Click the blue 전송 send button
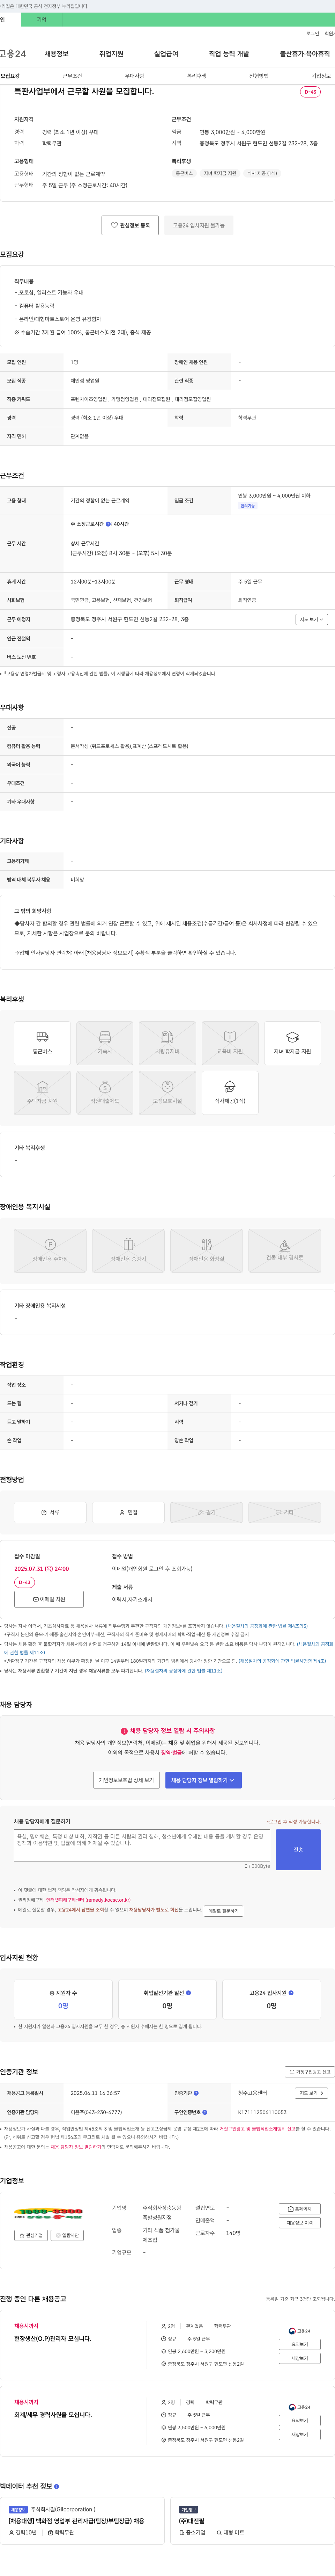Viewport: 335px width, 2576px height. point(298,1850)
